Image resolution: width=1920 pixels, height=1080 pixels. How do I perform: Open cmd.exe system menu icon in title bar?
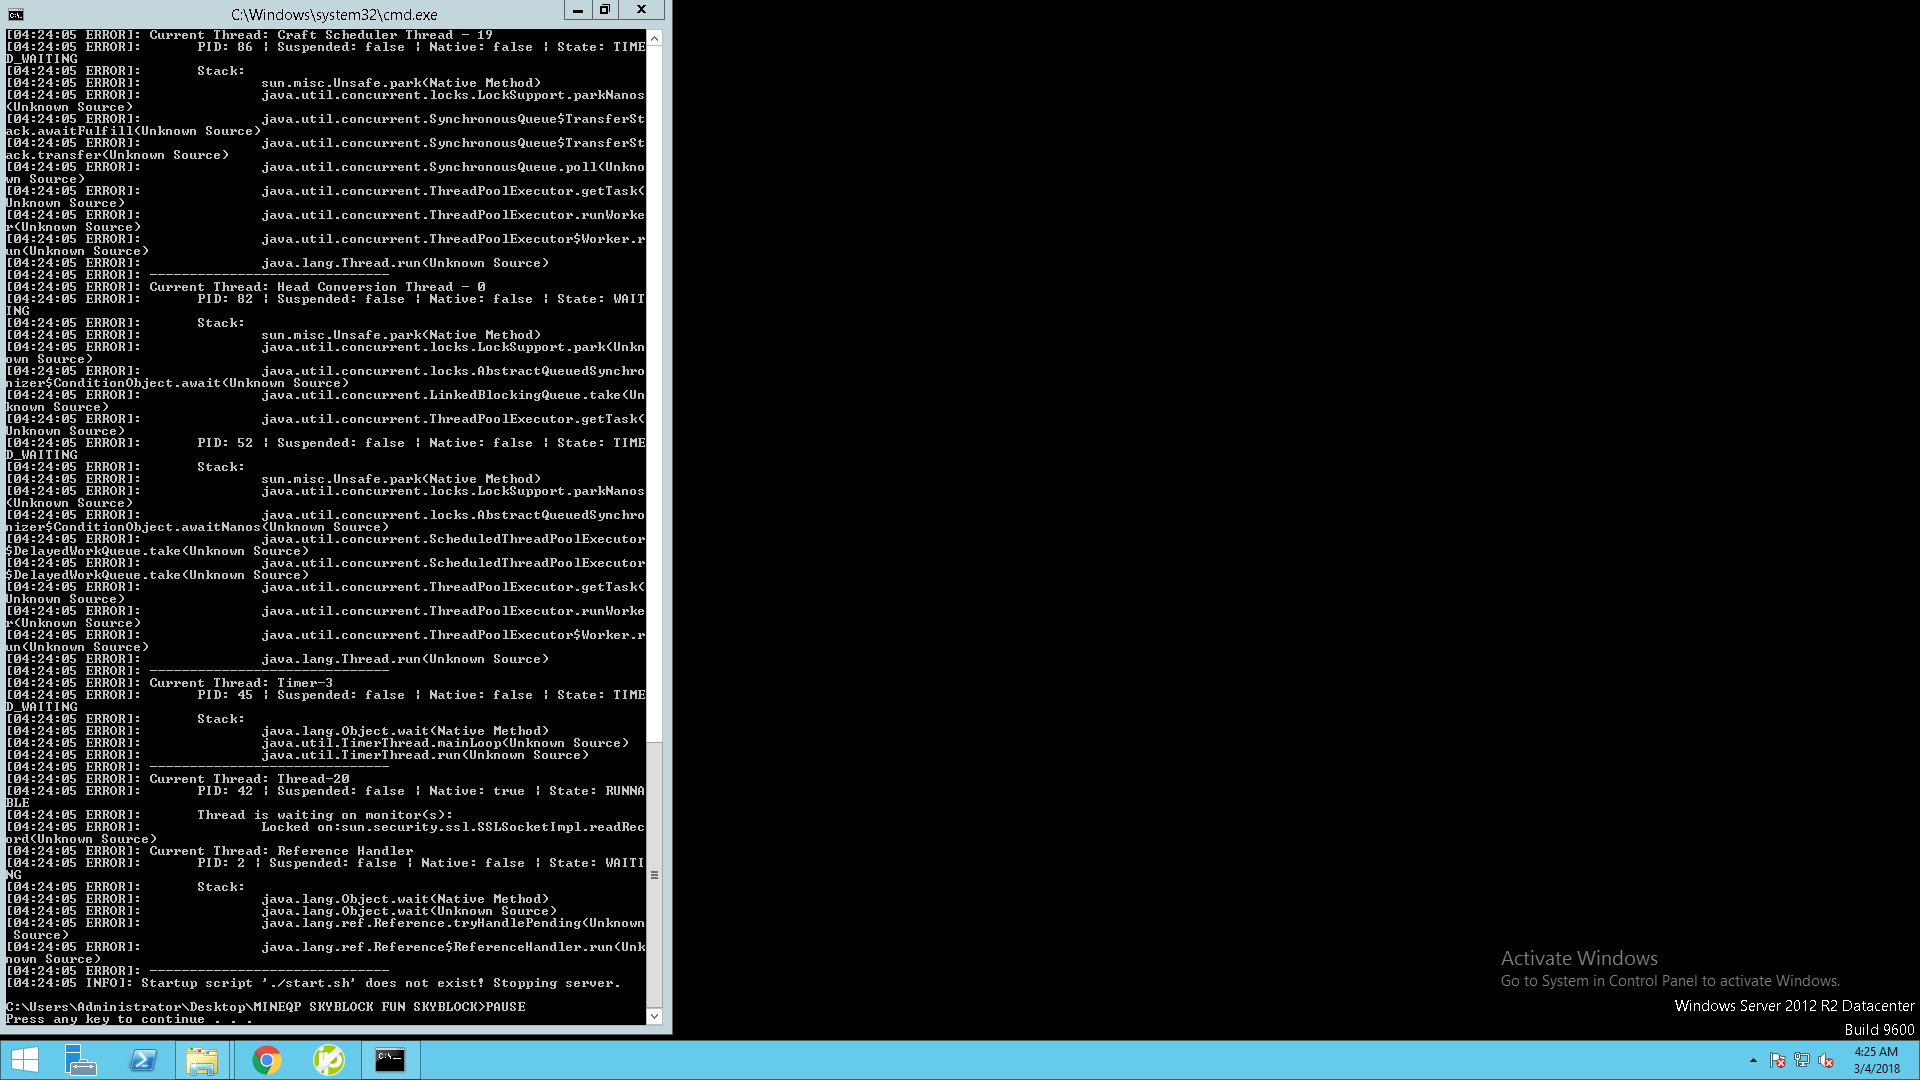pyautogui.click(x=15, y=14)
